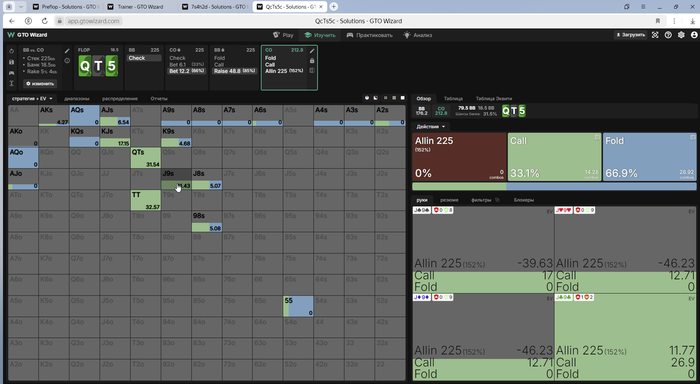Open the Действия dropdown menu

431,127
